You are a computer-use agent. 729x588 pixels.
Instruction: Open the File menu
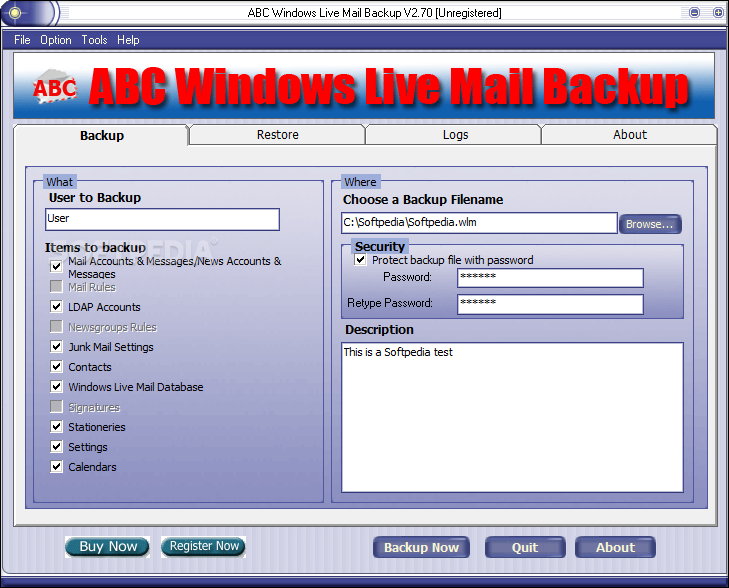[x=22, y=40]
